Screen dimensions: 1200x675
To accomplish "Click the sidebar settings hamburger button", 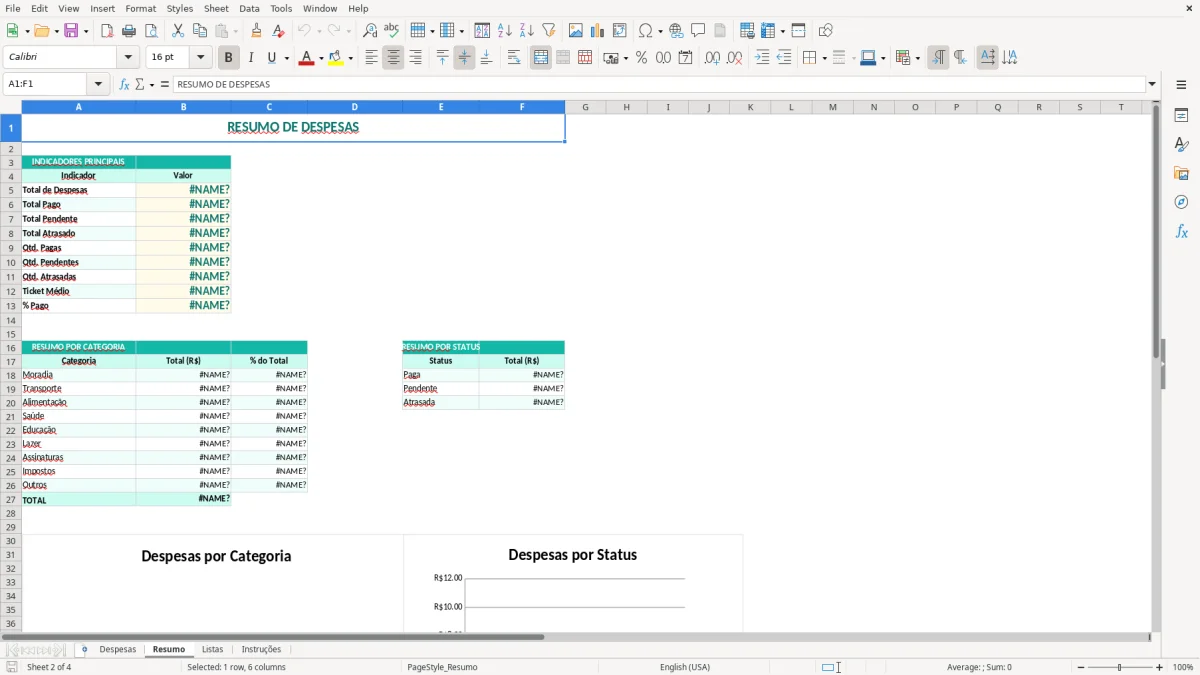I will [x=1181, y=84].
